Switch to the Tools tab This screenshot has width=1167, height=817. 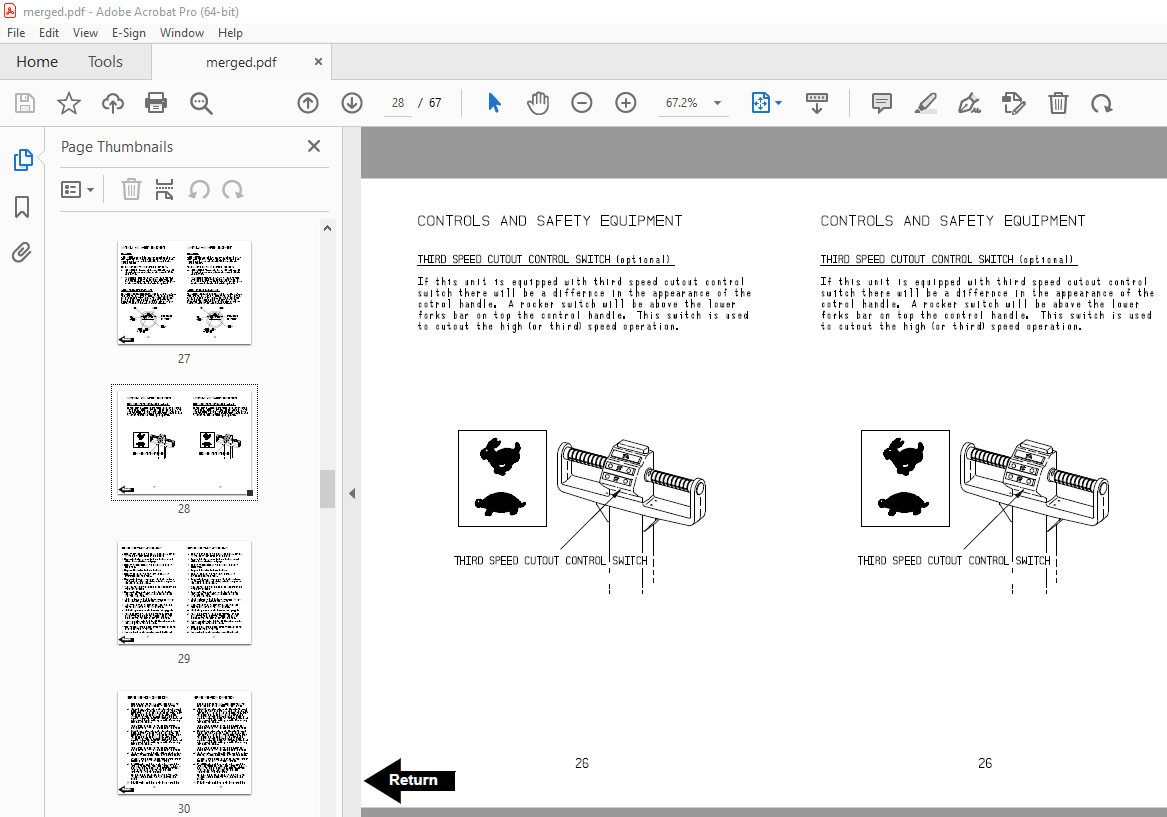tap(105, 61)
